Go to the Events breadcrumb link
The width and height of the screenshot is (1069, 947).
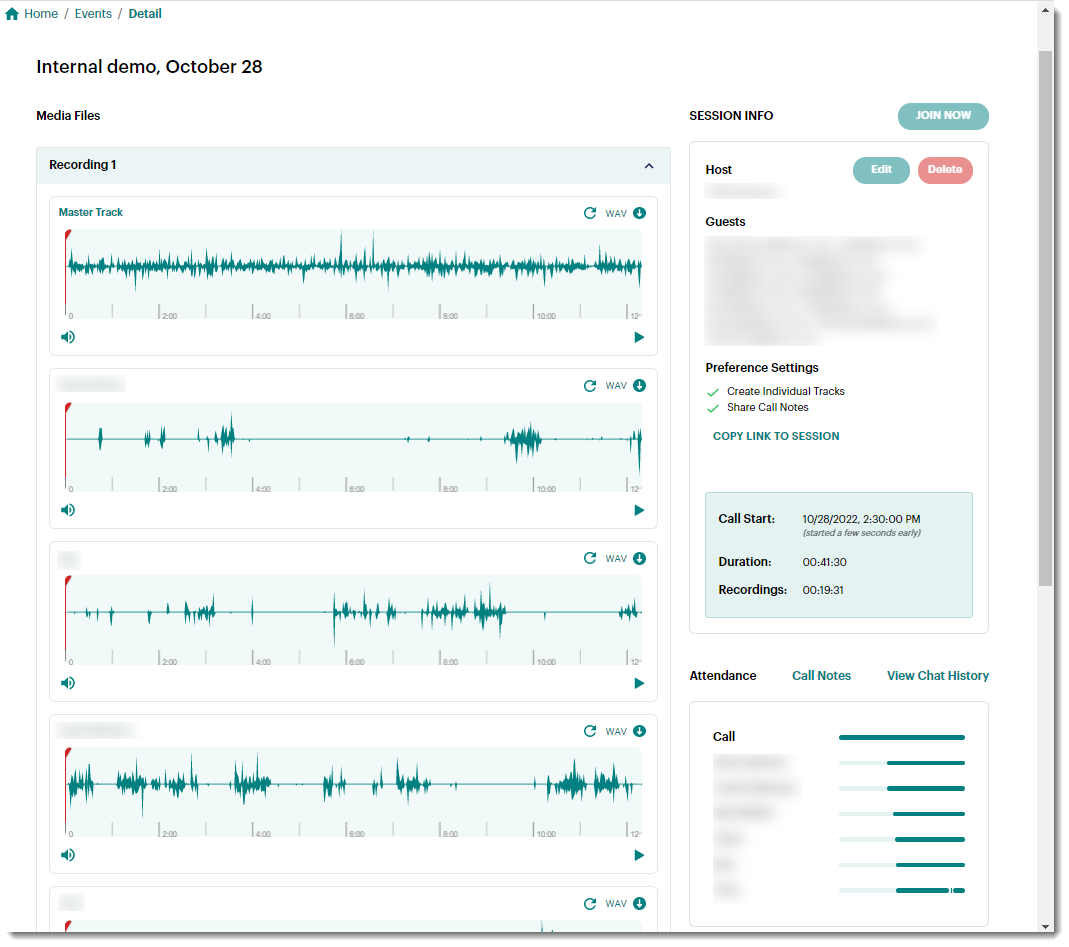coord(93,14)
